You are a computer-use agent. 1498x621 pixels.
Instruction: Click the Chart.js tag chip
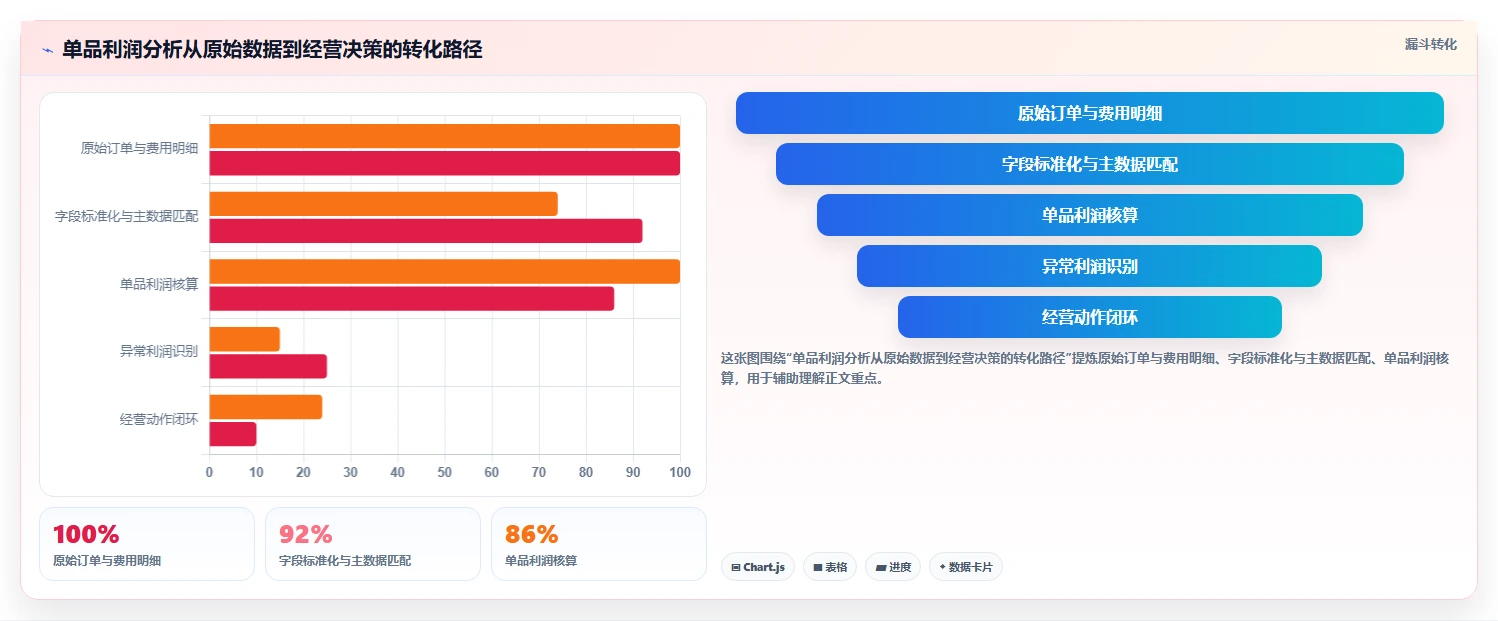(x=758, y=567)
